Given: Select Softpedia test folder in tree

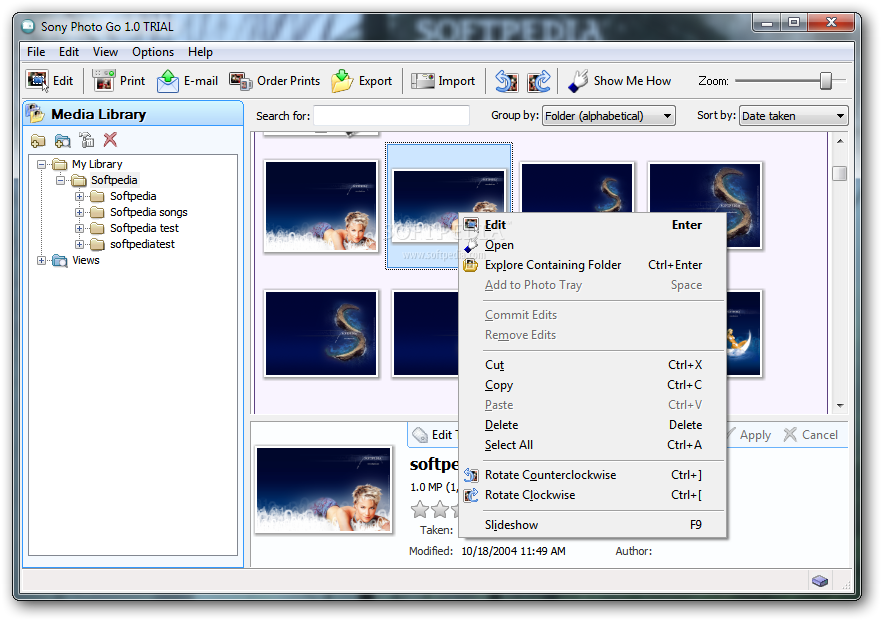Looking at the screenshot, I should tap(144, 228).
